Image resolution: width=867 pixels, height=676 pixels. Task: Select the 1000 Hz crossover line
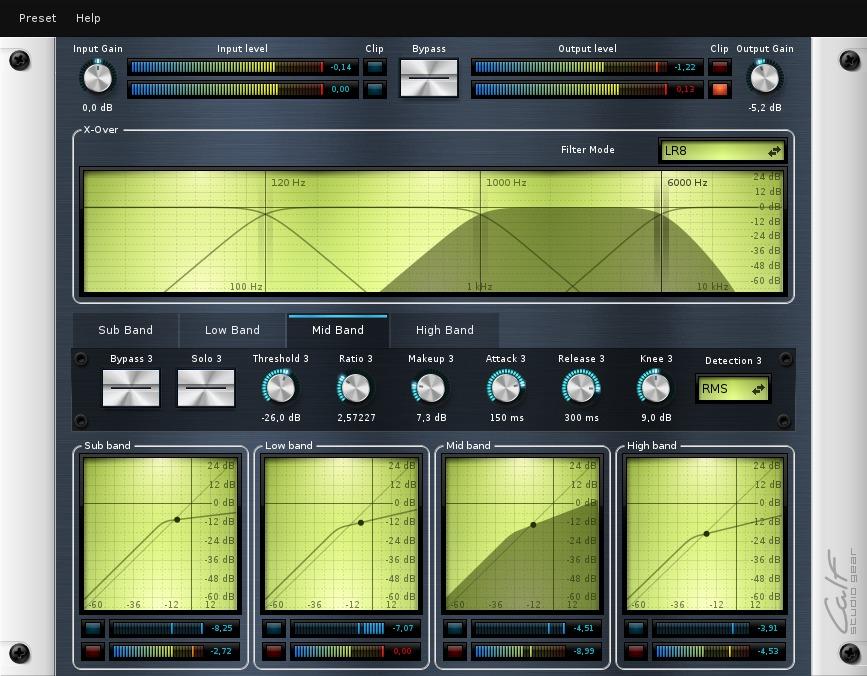pos(480,232)
